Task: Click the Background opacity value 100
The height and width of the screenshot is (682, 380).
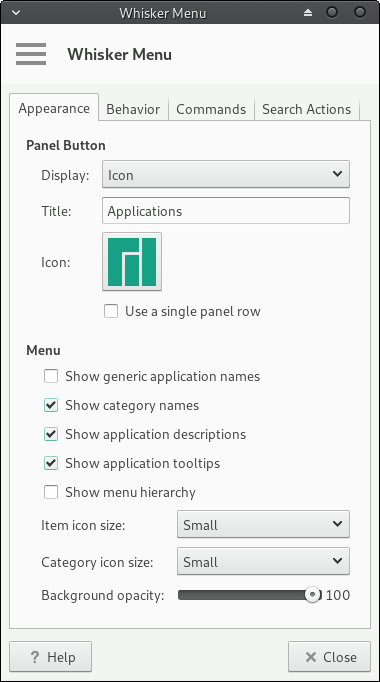Action: (x=338, y=595)
